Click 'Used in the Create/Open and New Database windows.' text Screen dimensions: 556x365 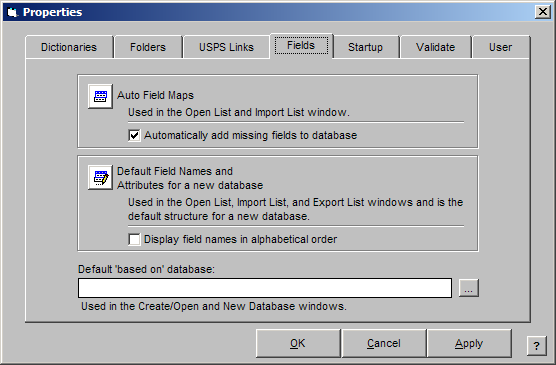tap(214, 306)
